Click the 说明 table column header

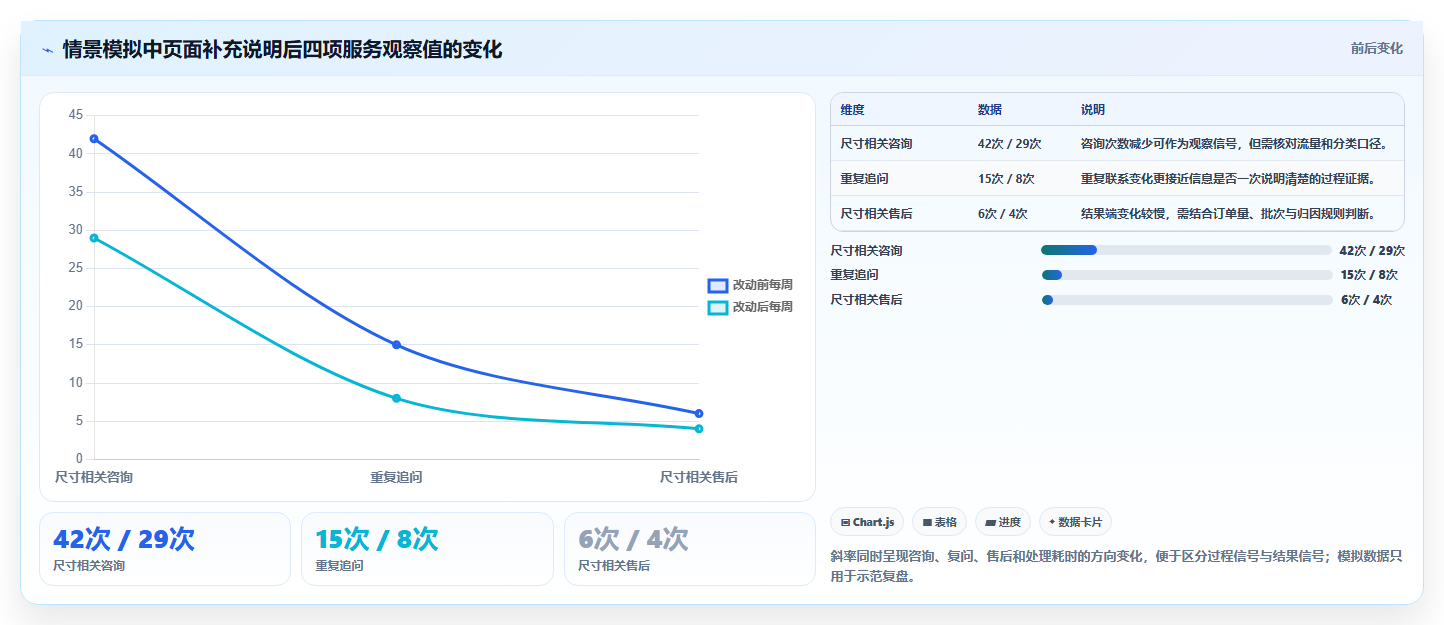point(1093,109)
